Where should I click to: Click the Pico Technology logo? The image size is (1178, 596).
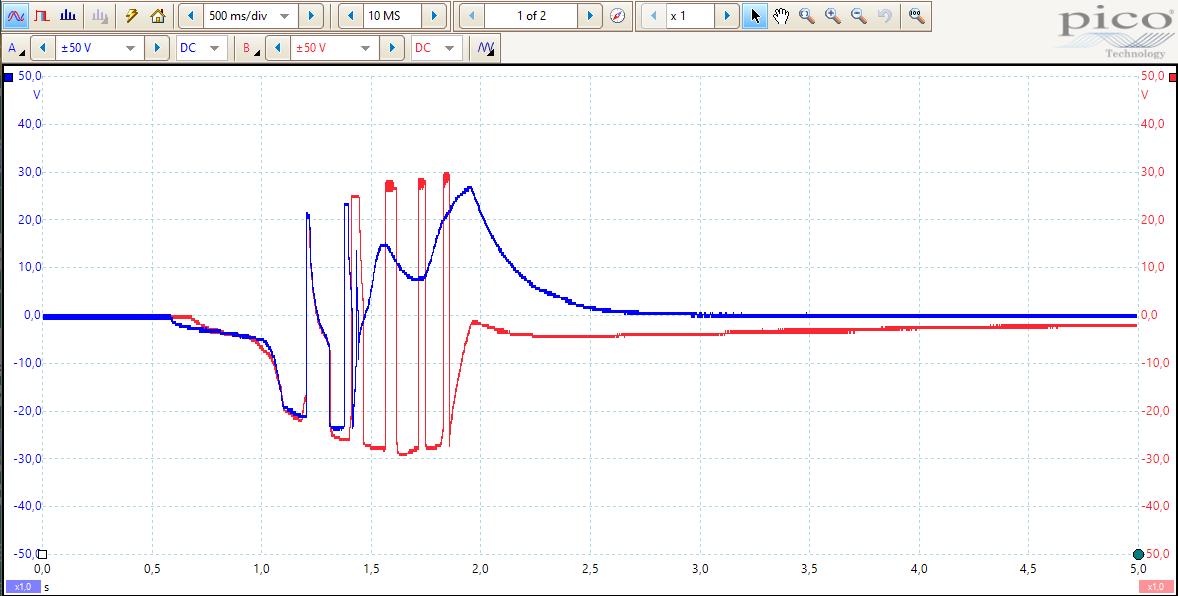coord(1113,34)
